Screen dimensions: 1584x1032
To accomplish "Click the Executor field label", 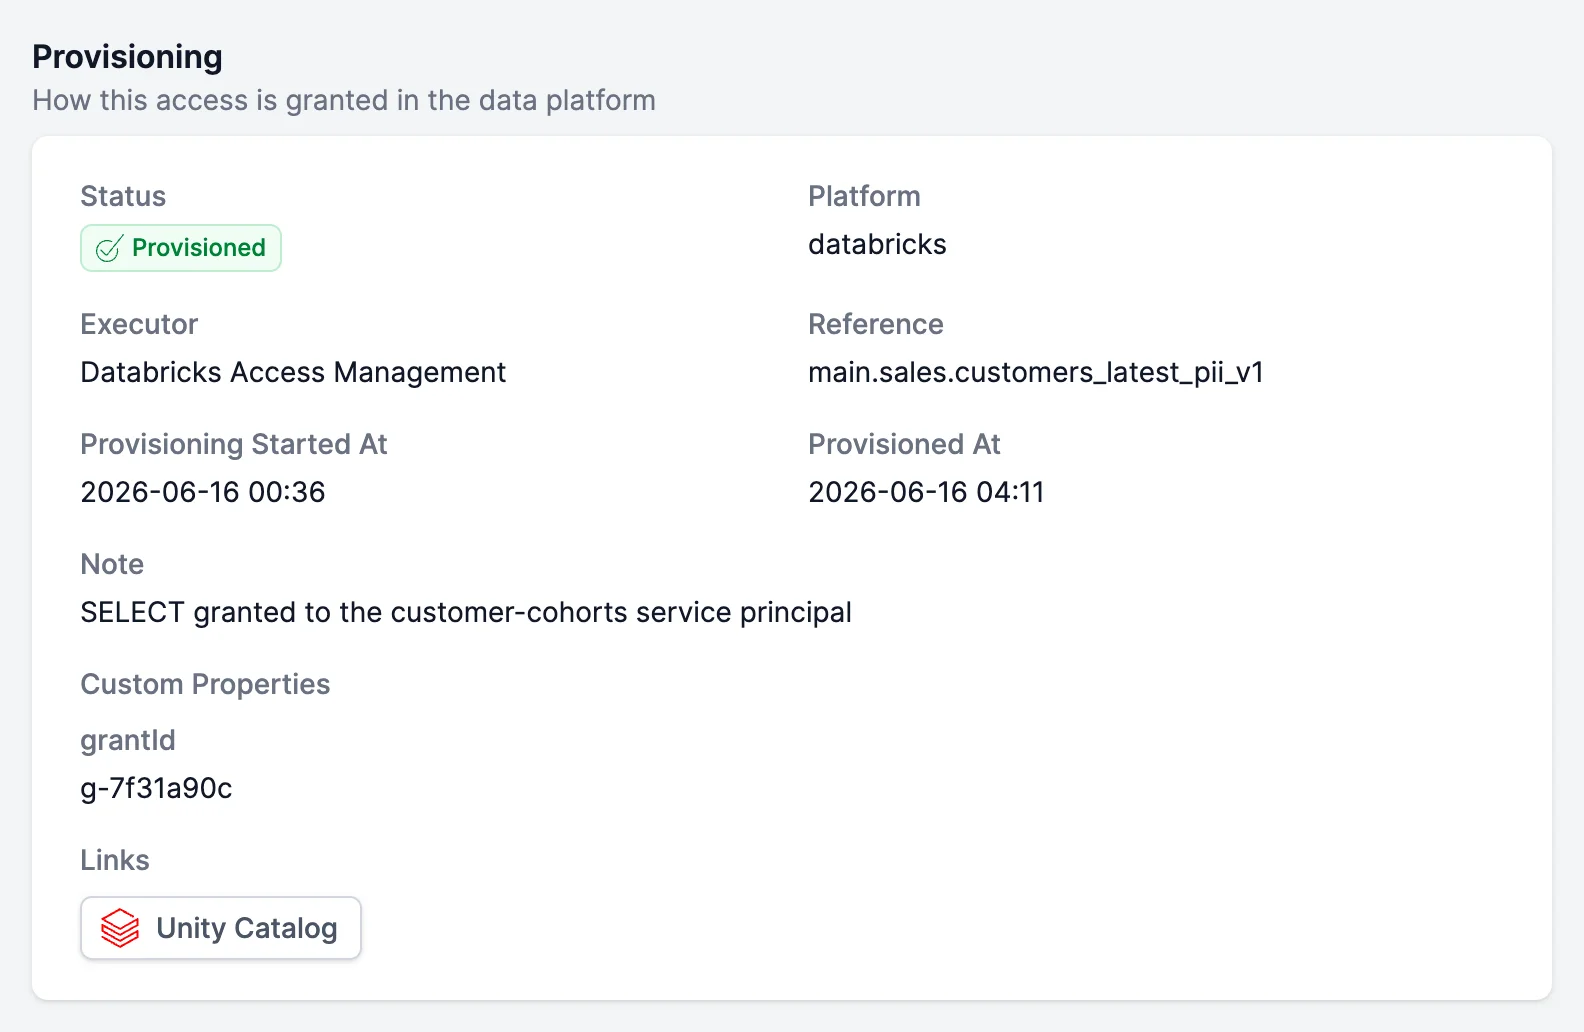I will click(x=139, y=324).
